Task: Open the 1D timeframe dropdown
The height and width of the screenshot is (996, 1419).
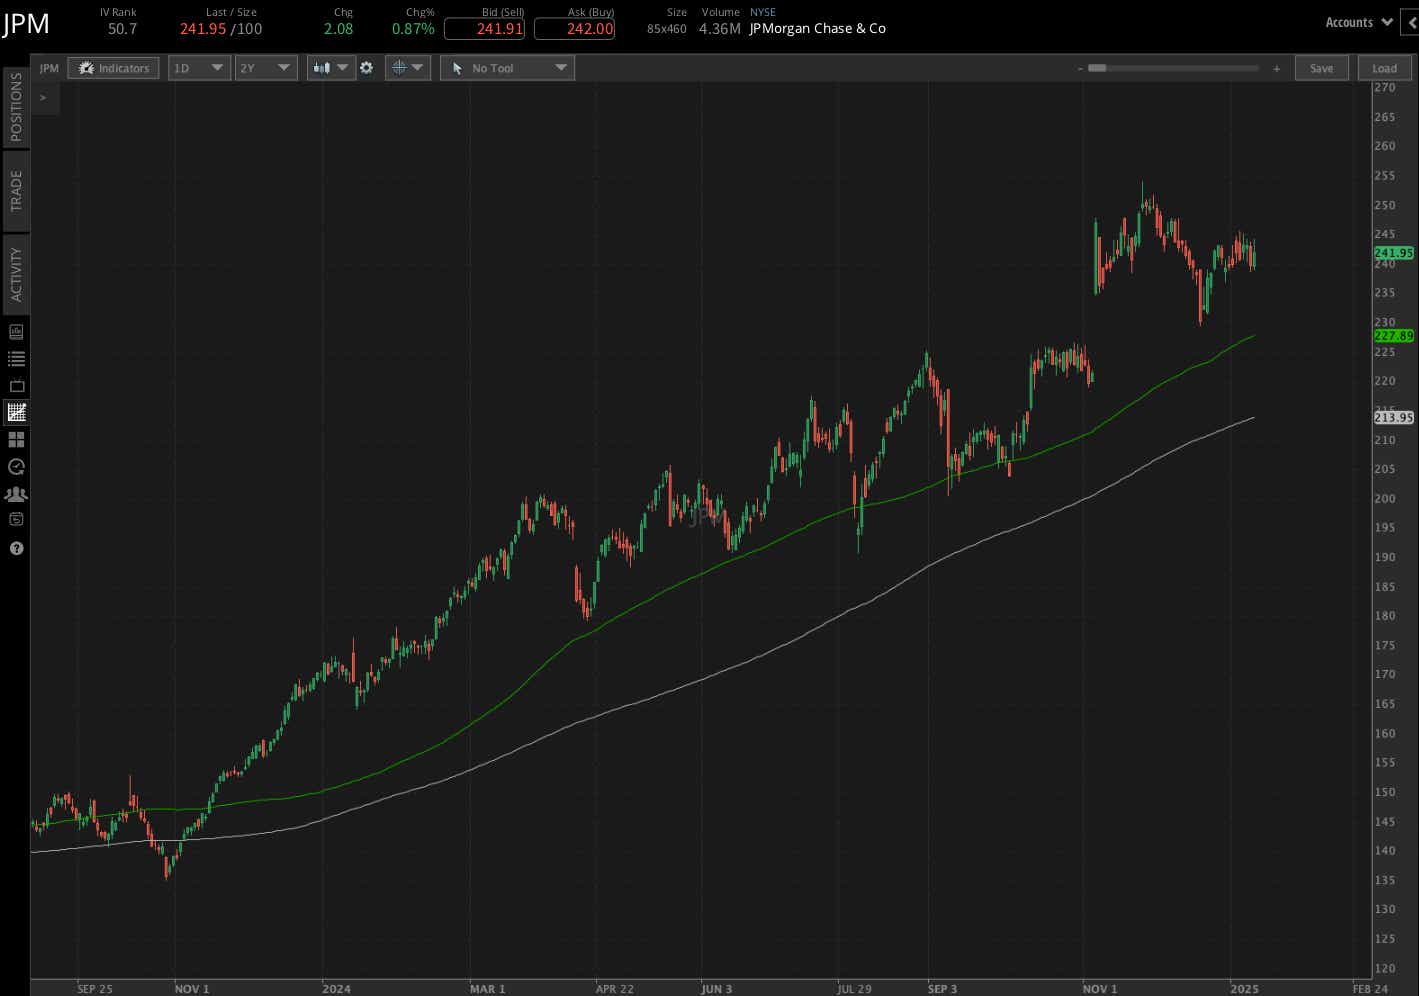Action: click(x=199, y=67)
